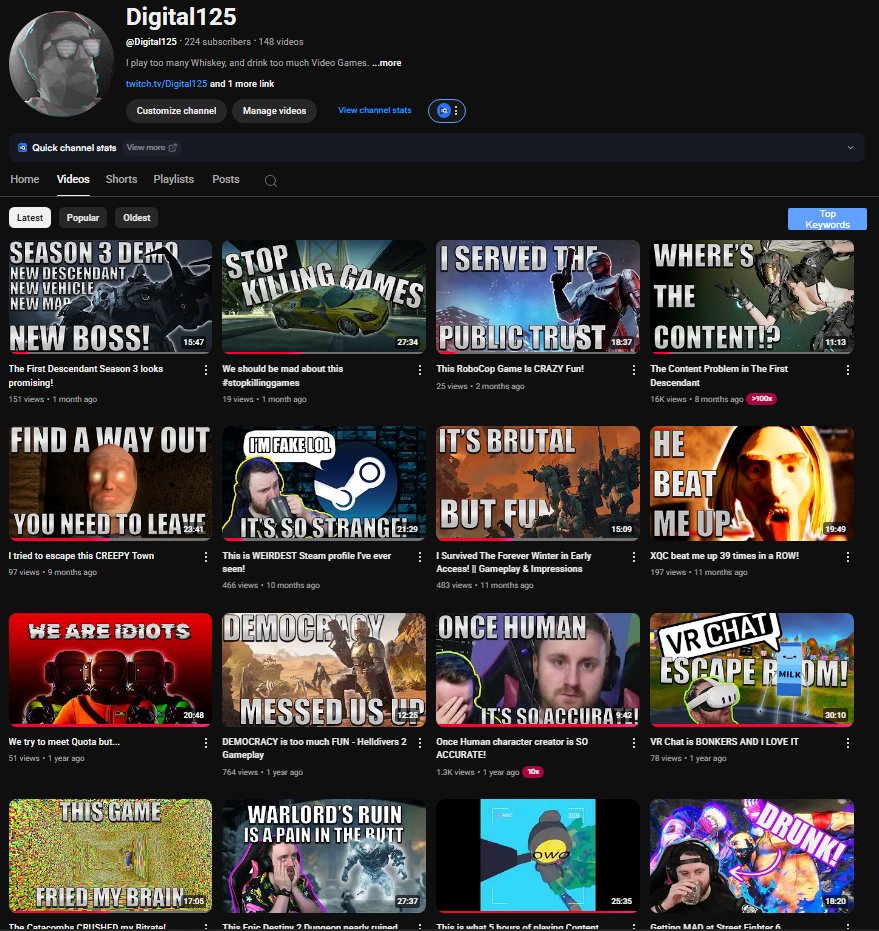Open the I'M FAKE LOL Steam thumbnail

click(324, 483)
